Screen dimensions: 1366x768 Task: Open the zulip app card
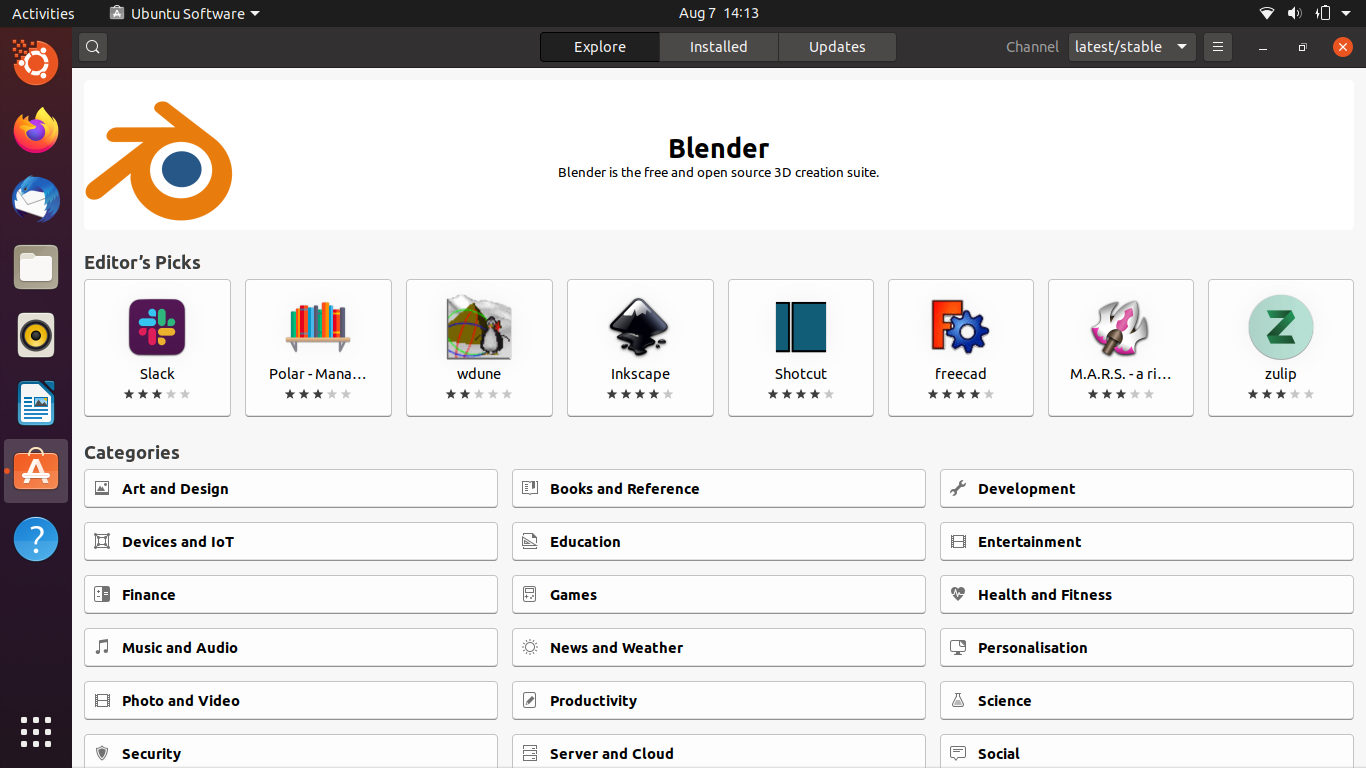(1281, 347)
